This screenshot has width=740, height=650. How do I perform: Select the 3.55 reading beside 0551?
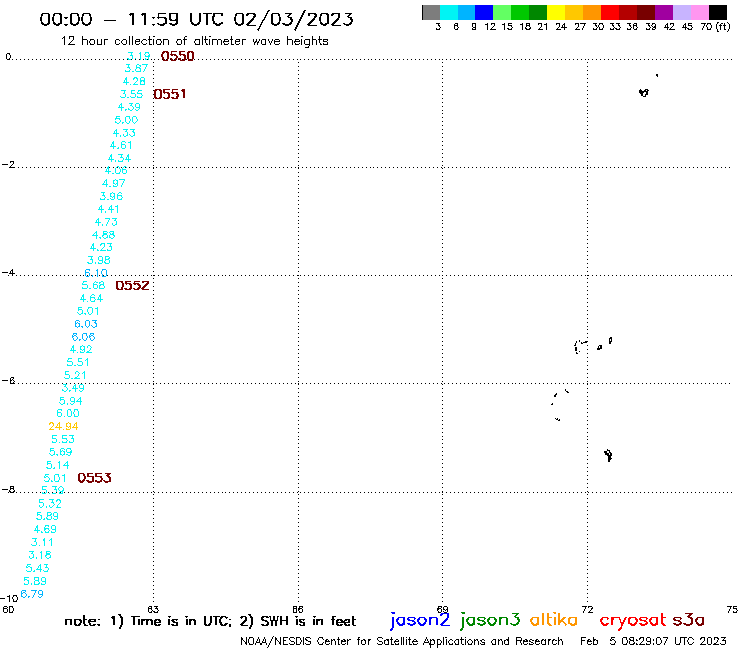[x=131, y=94]
